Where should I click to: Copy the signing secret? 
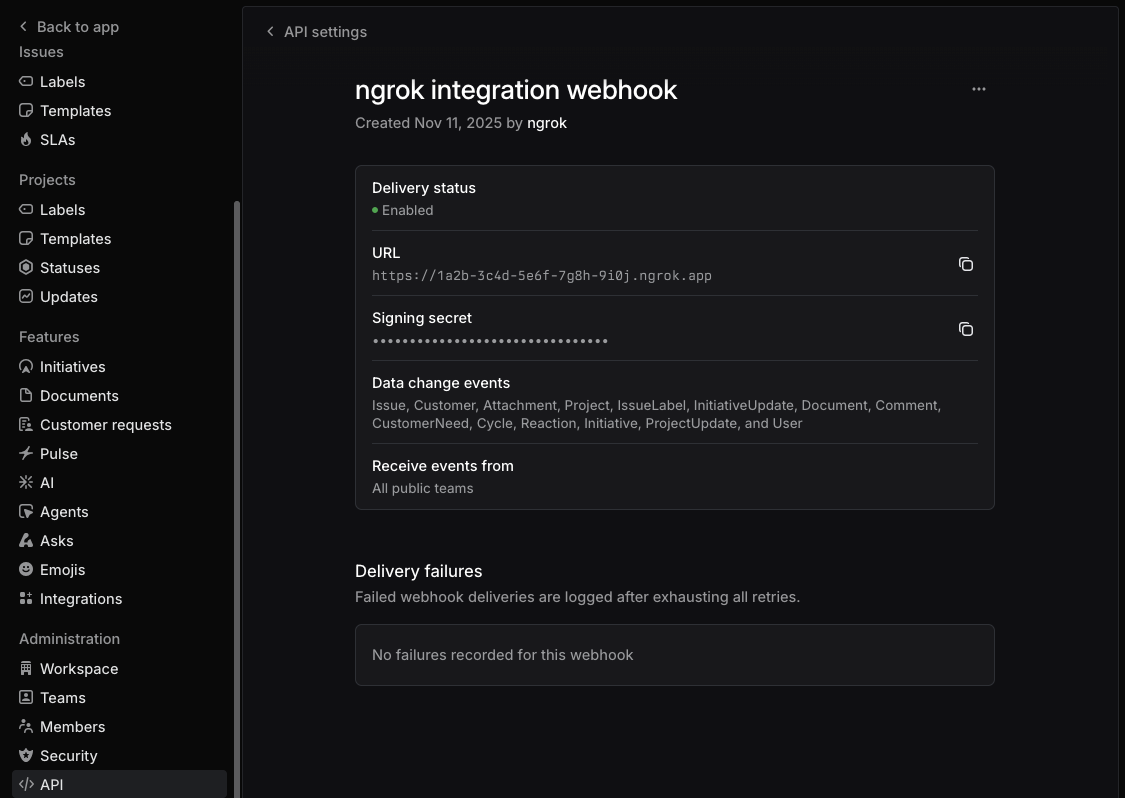966,329
